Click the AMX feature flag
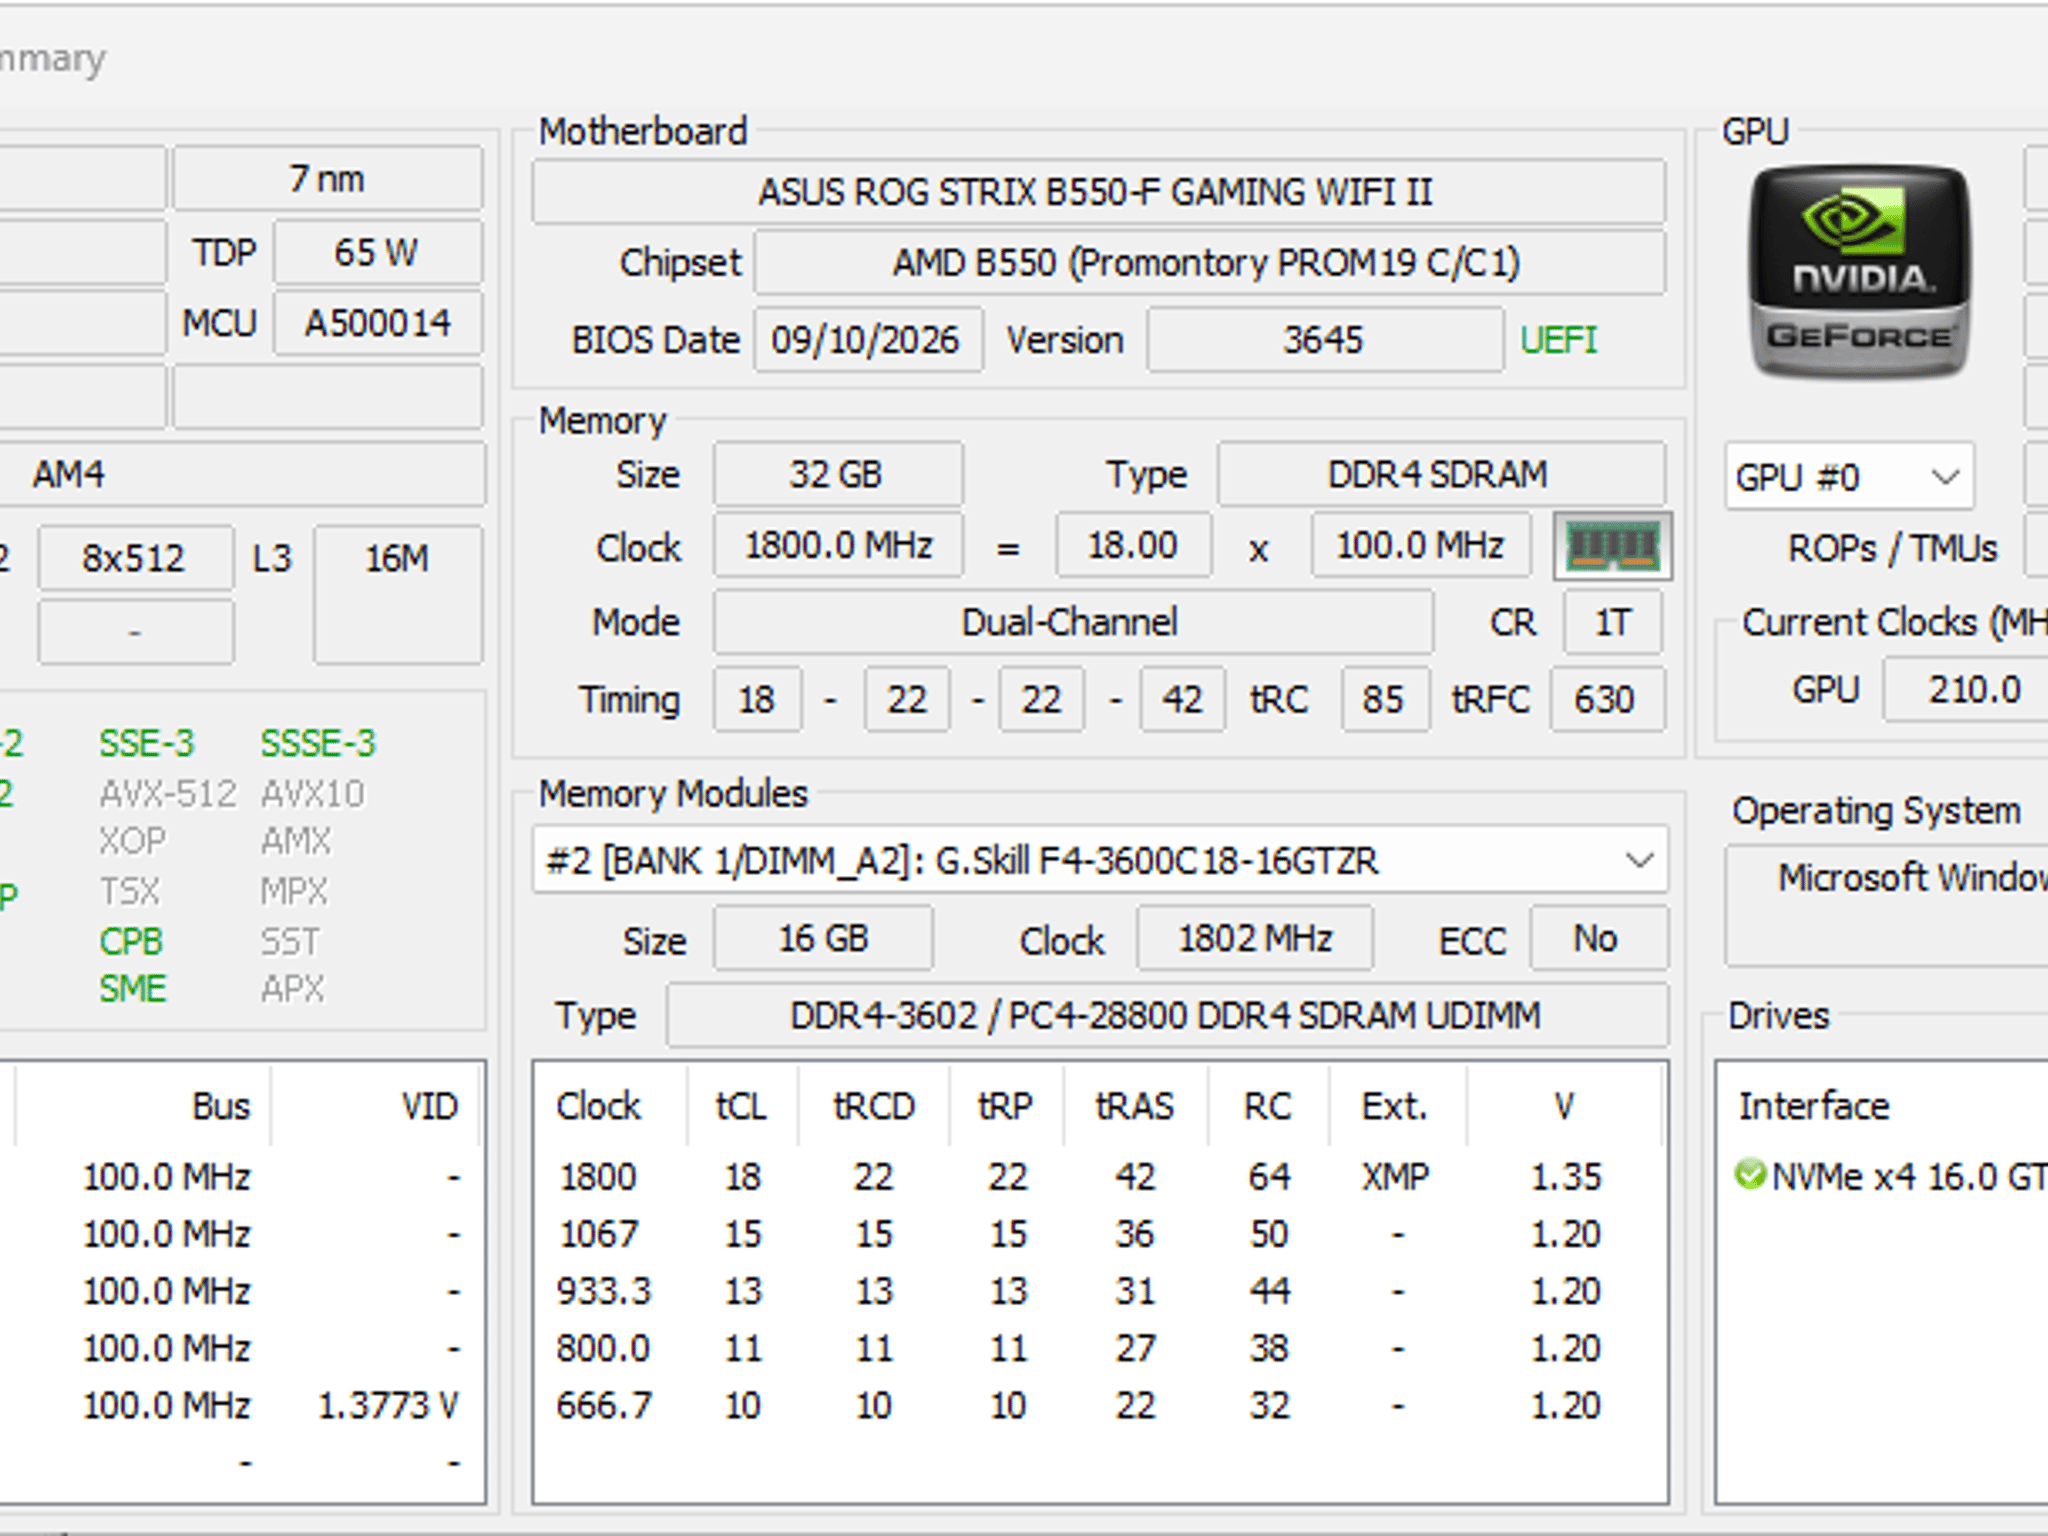 coord(295,841)
